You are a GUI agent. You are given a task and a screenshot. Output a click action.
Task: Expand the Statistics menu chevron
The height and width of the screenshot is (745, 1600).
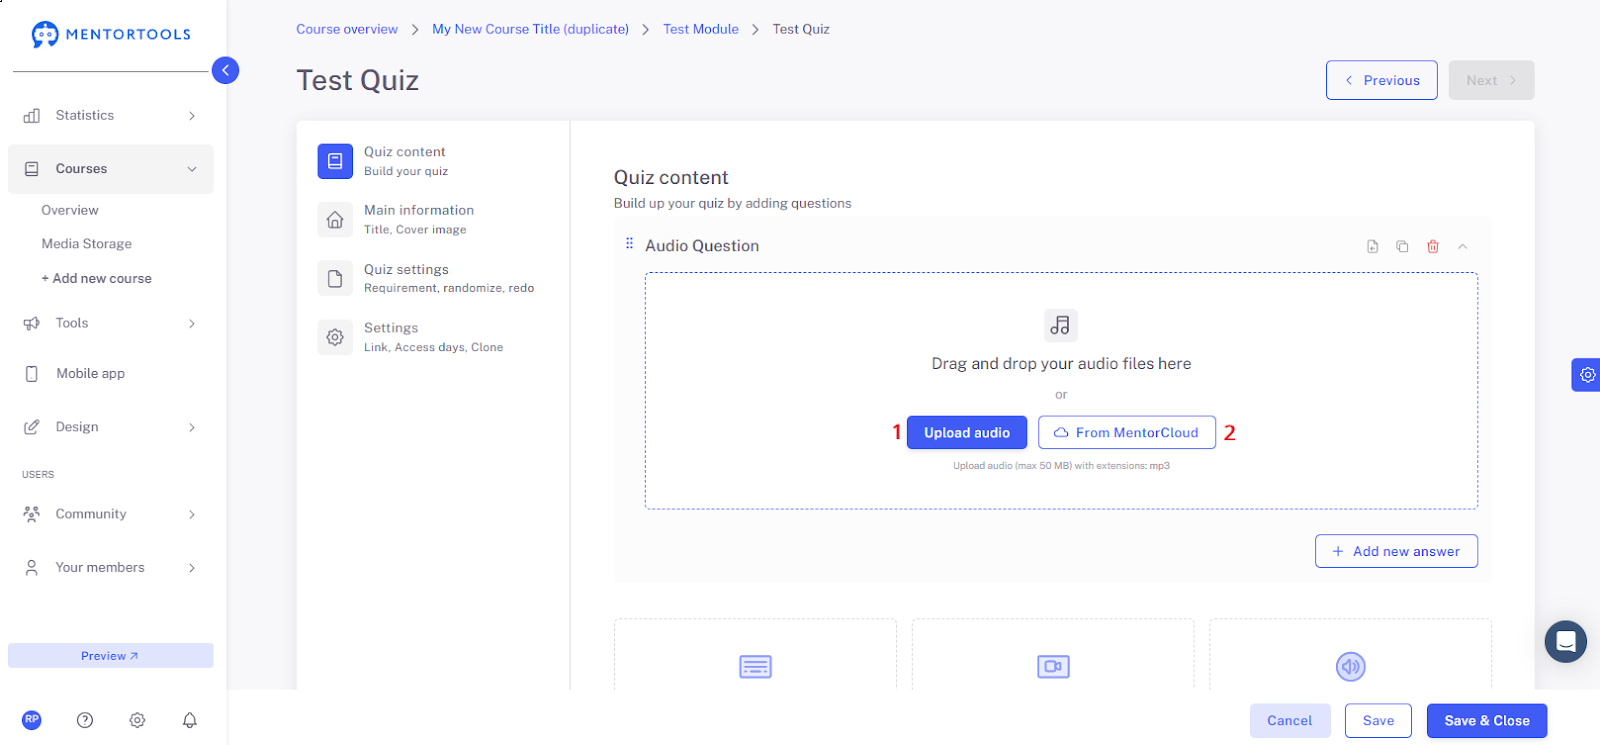tap(192, 116)
